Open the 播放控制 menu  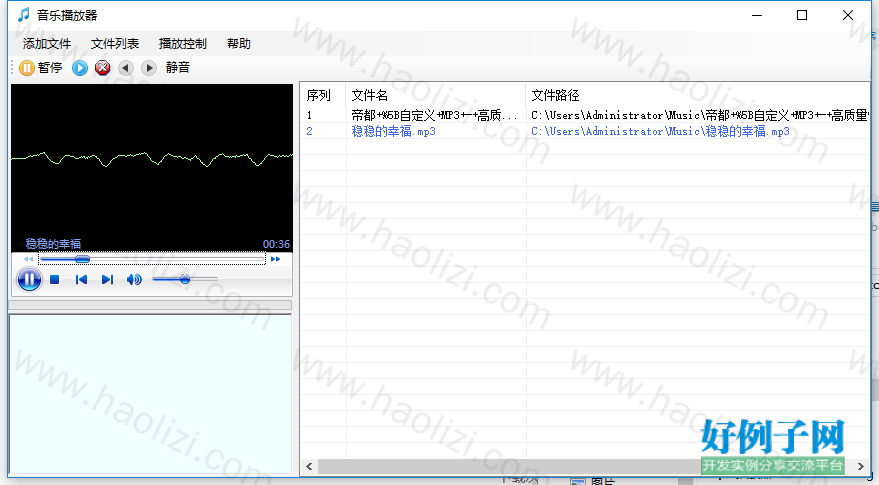coord(183,44)
